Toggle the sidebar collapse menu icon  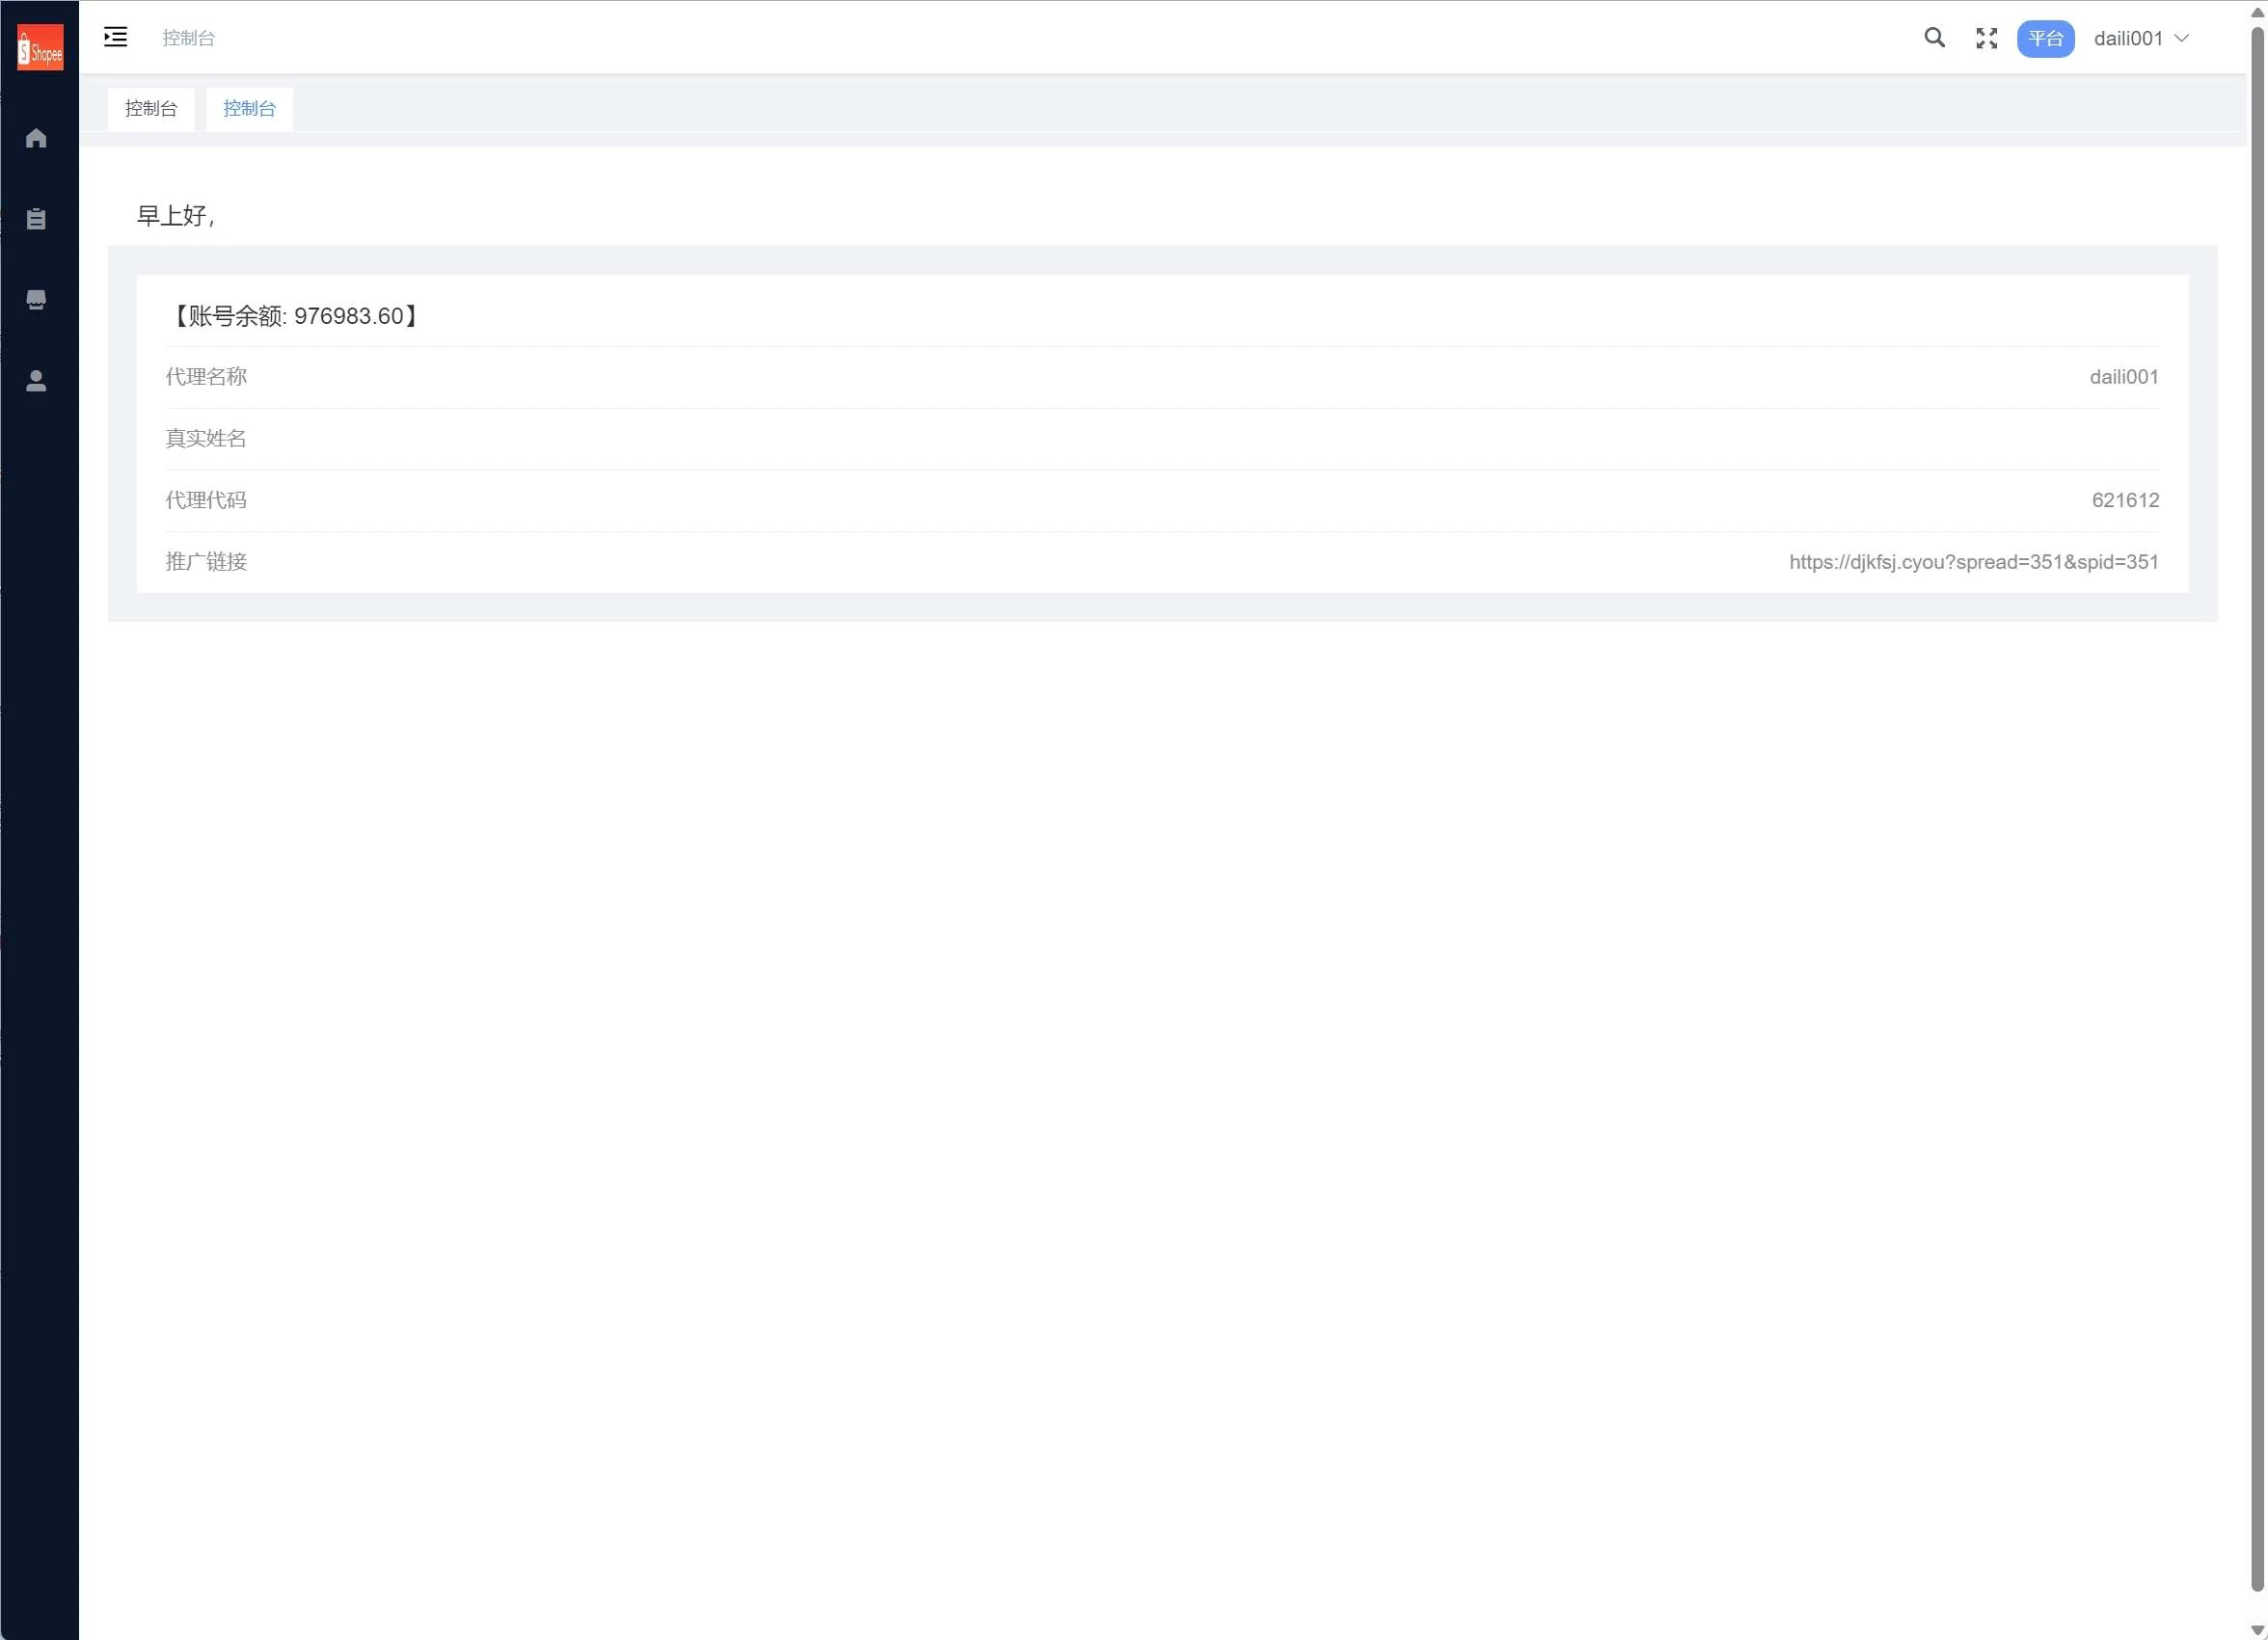pos(116,38)
